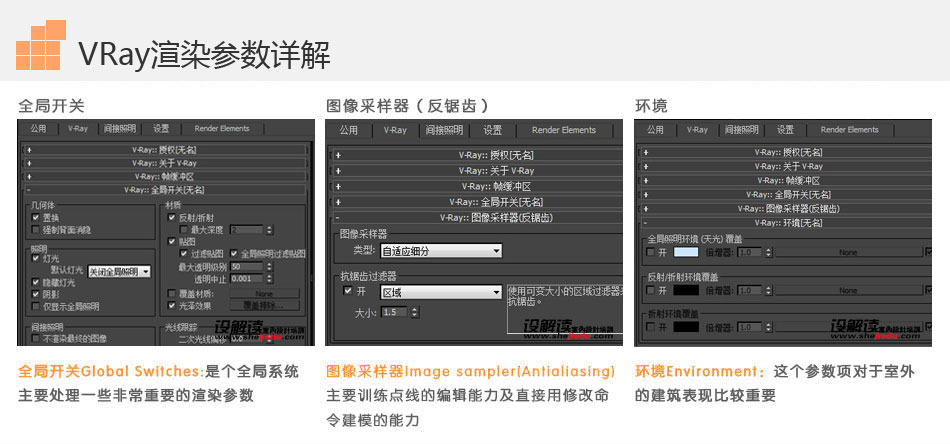Uncheck the 贴图 checkbox
This screenshot has height=444, width=950.
pyautogui.click(x=171, y=242)
